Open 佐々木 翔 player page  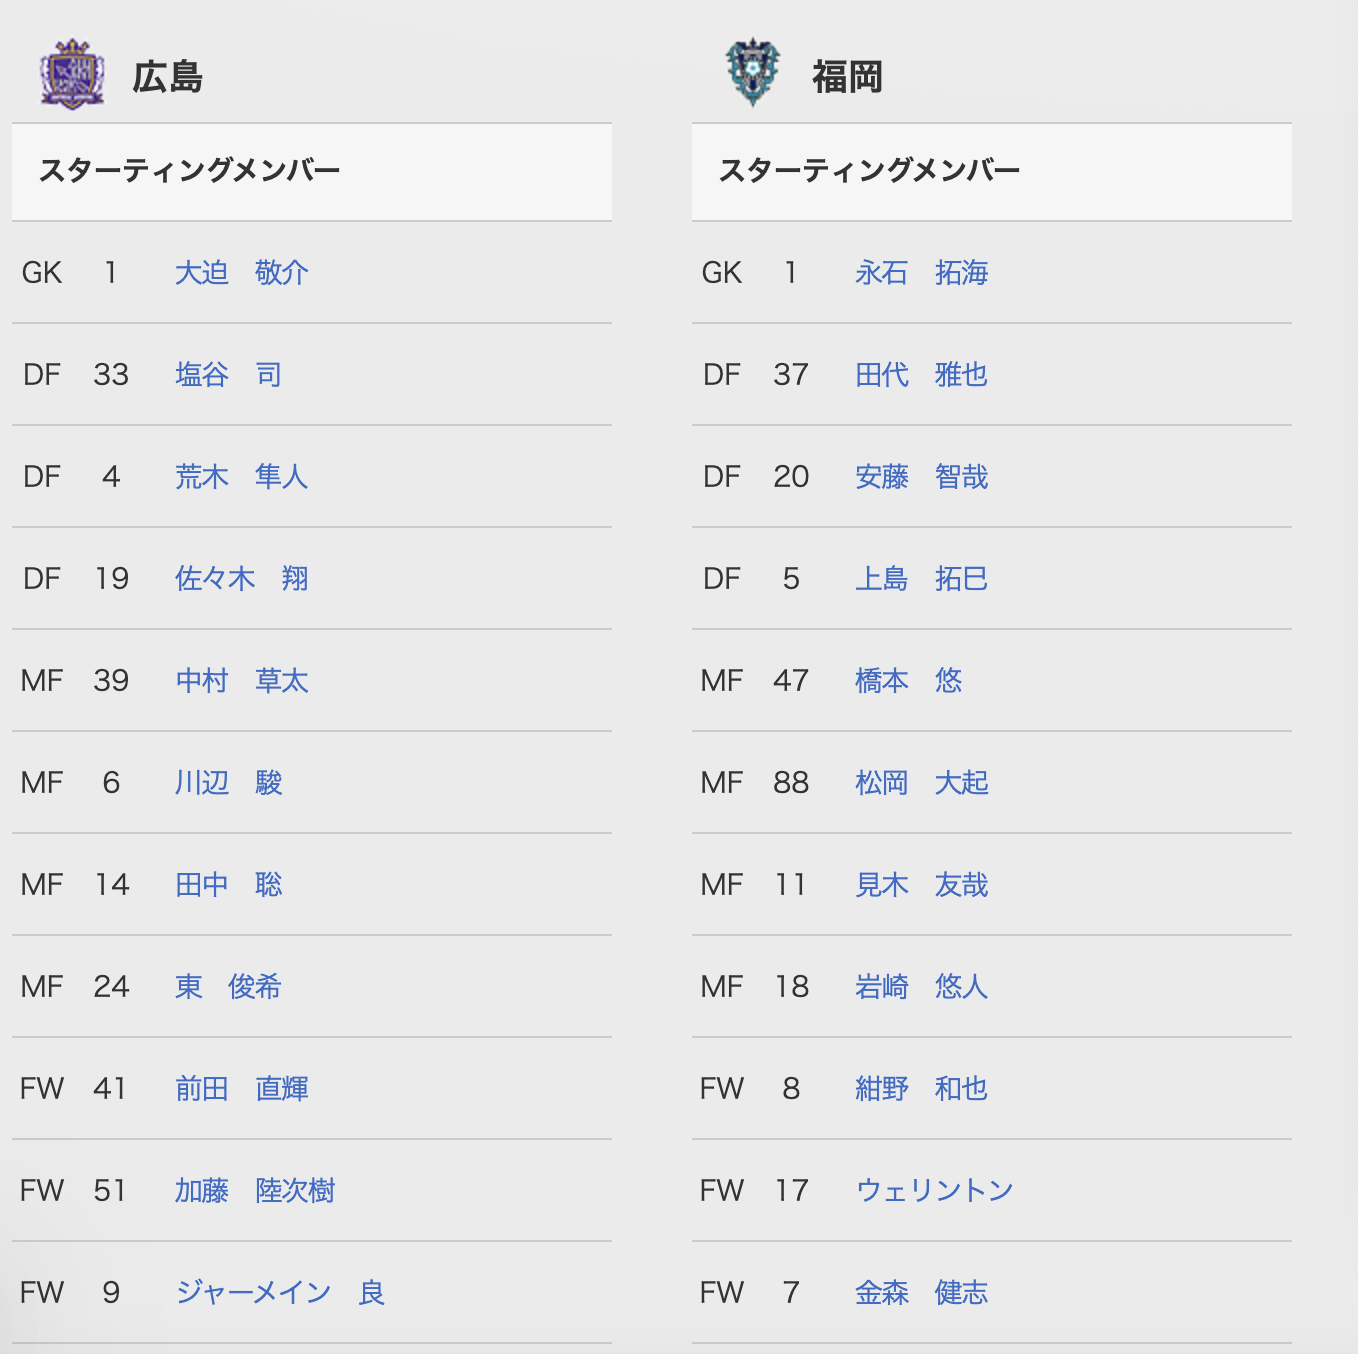(x=242, y=578)
